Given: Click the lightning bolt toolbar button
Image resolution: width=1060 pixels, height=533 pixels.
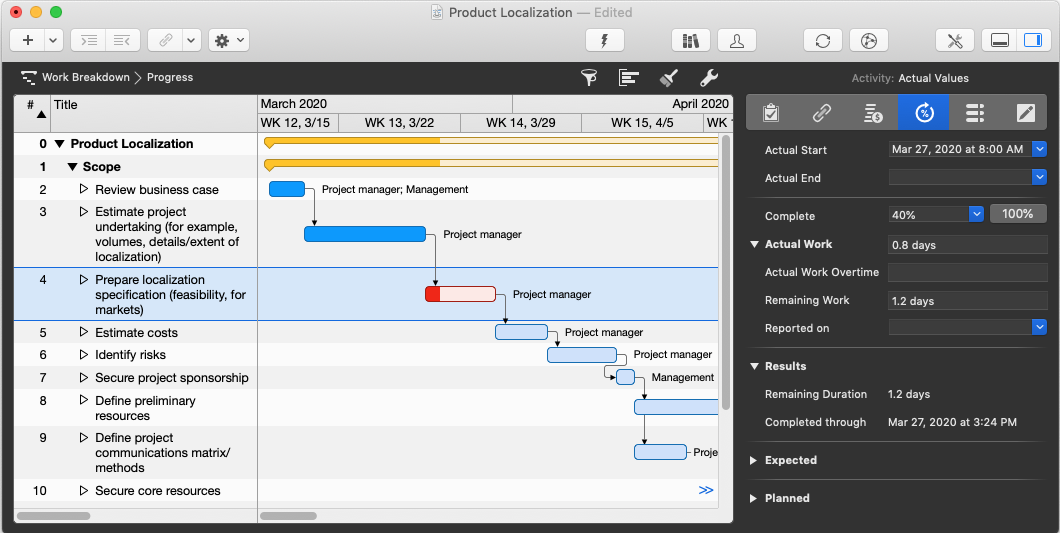Looking at the screenshot, I should 604,40.
